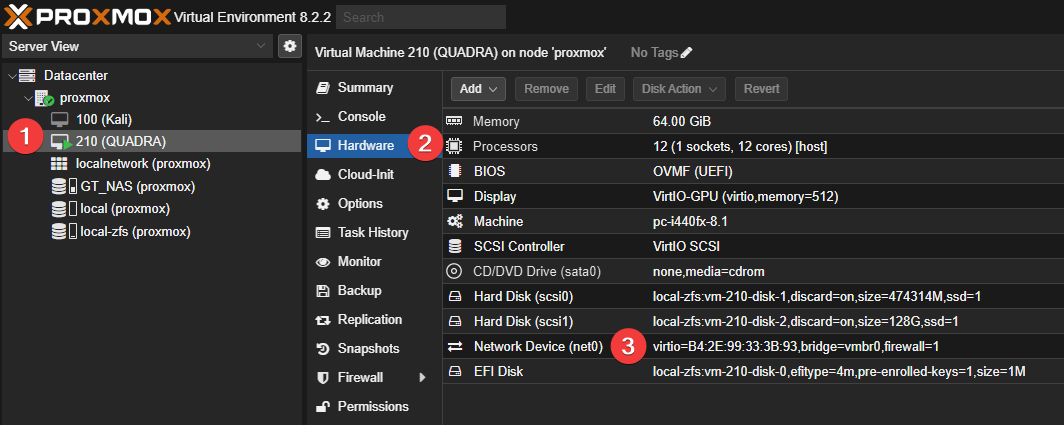Click the Edit button
The height and width of the screenshot is (425, 1064).
pos(605,89)
